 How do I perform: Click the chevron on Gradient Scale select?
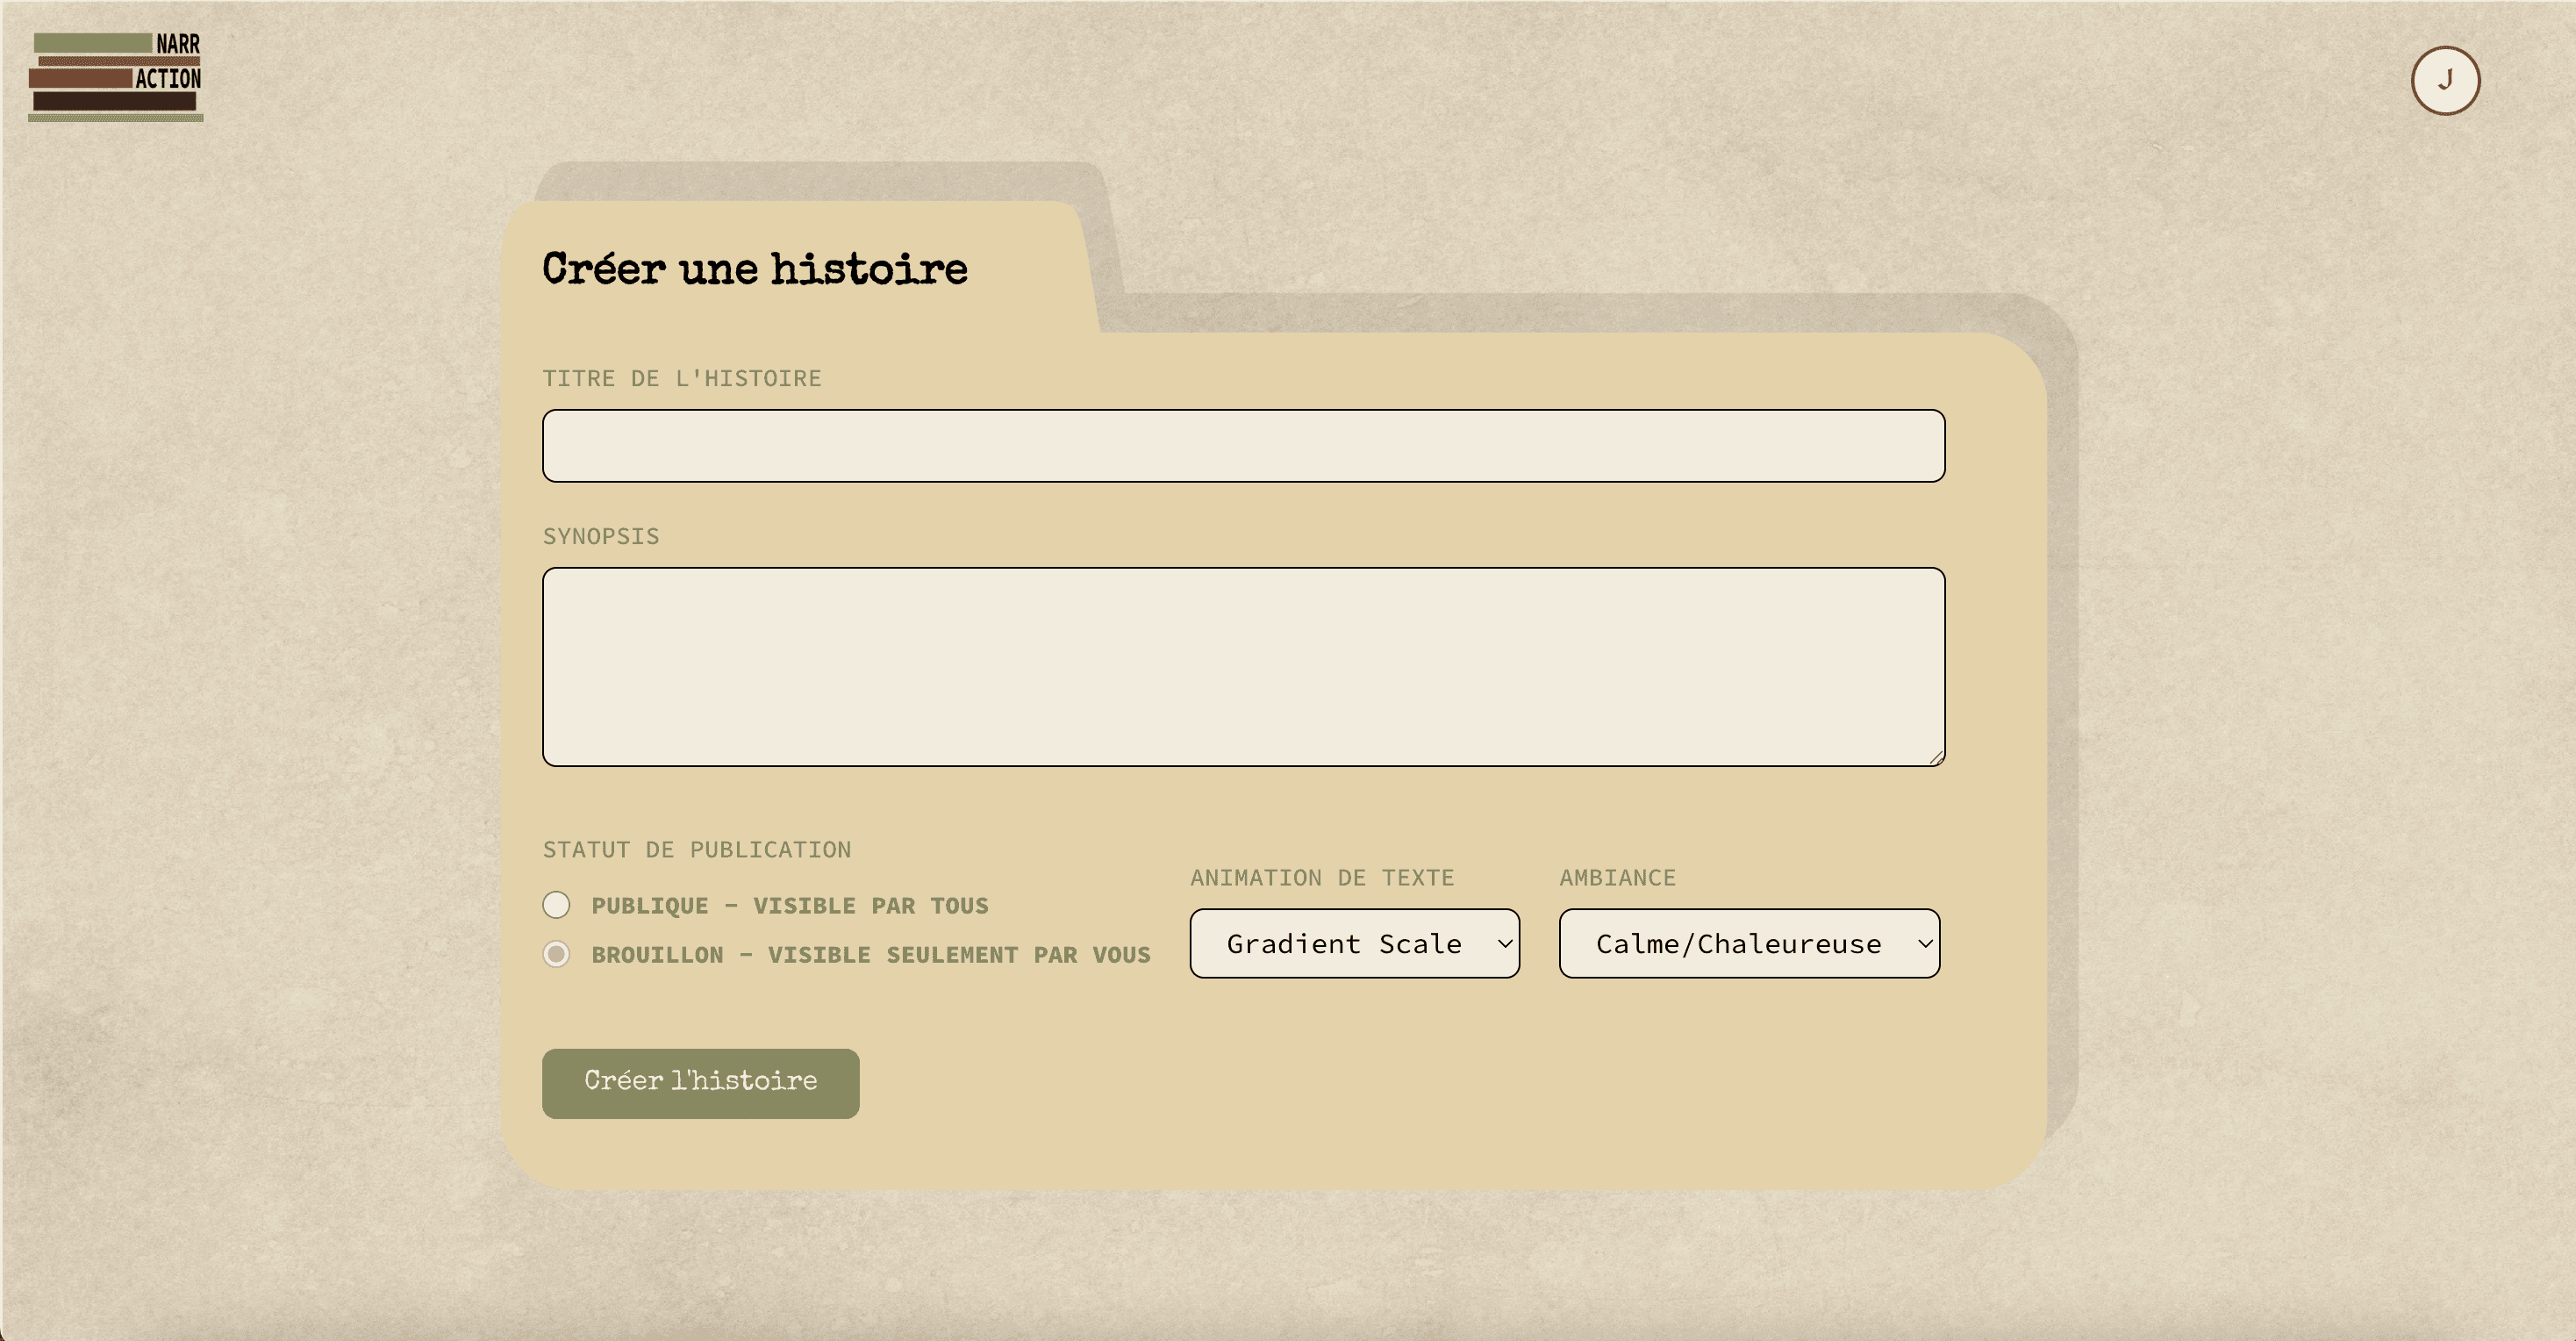(x=1504, y=943)
